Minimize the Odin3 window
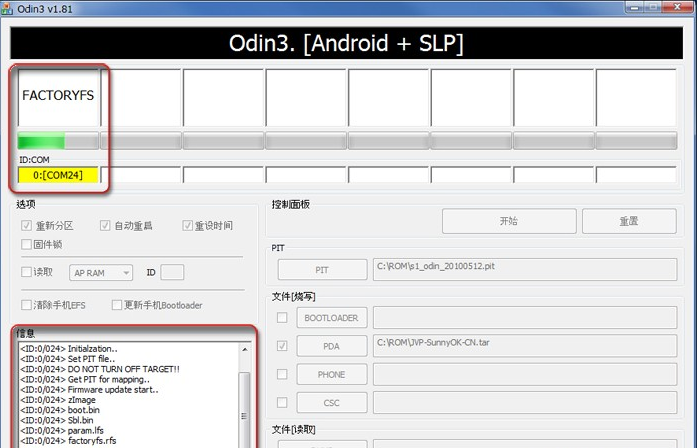 (634, 7)
